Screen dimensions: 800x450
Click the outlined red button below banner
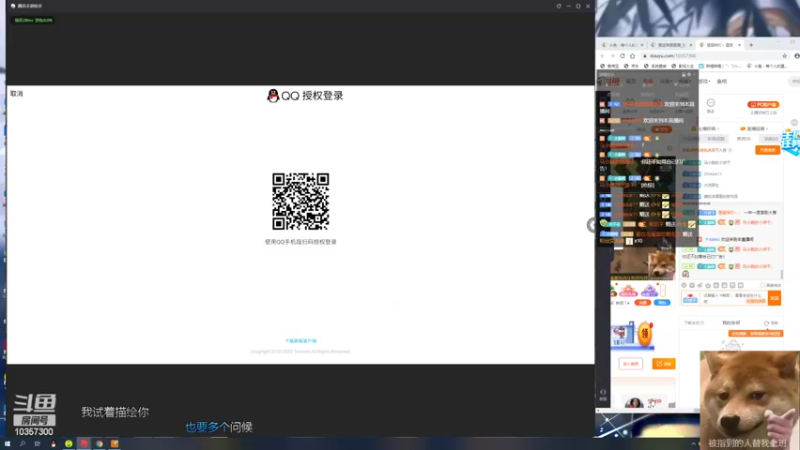coord(631,364)
